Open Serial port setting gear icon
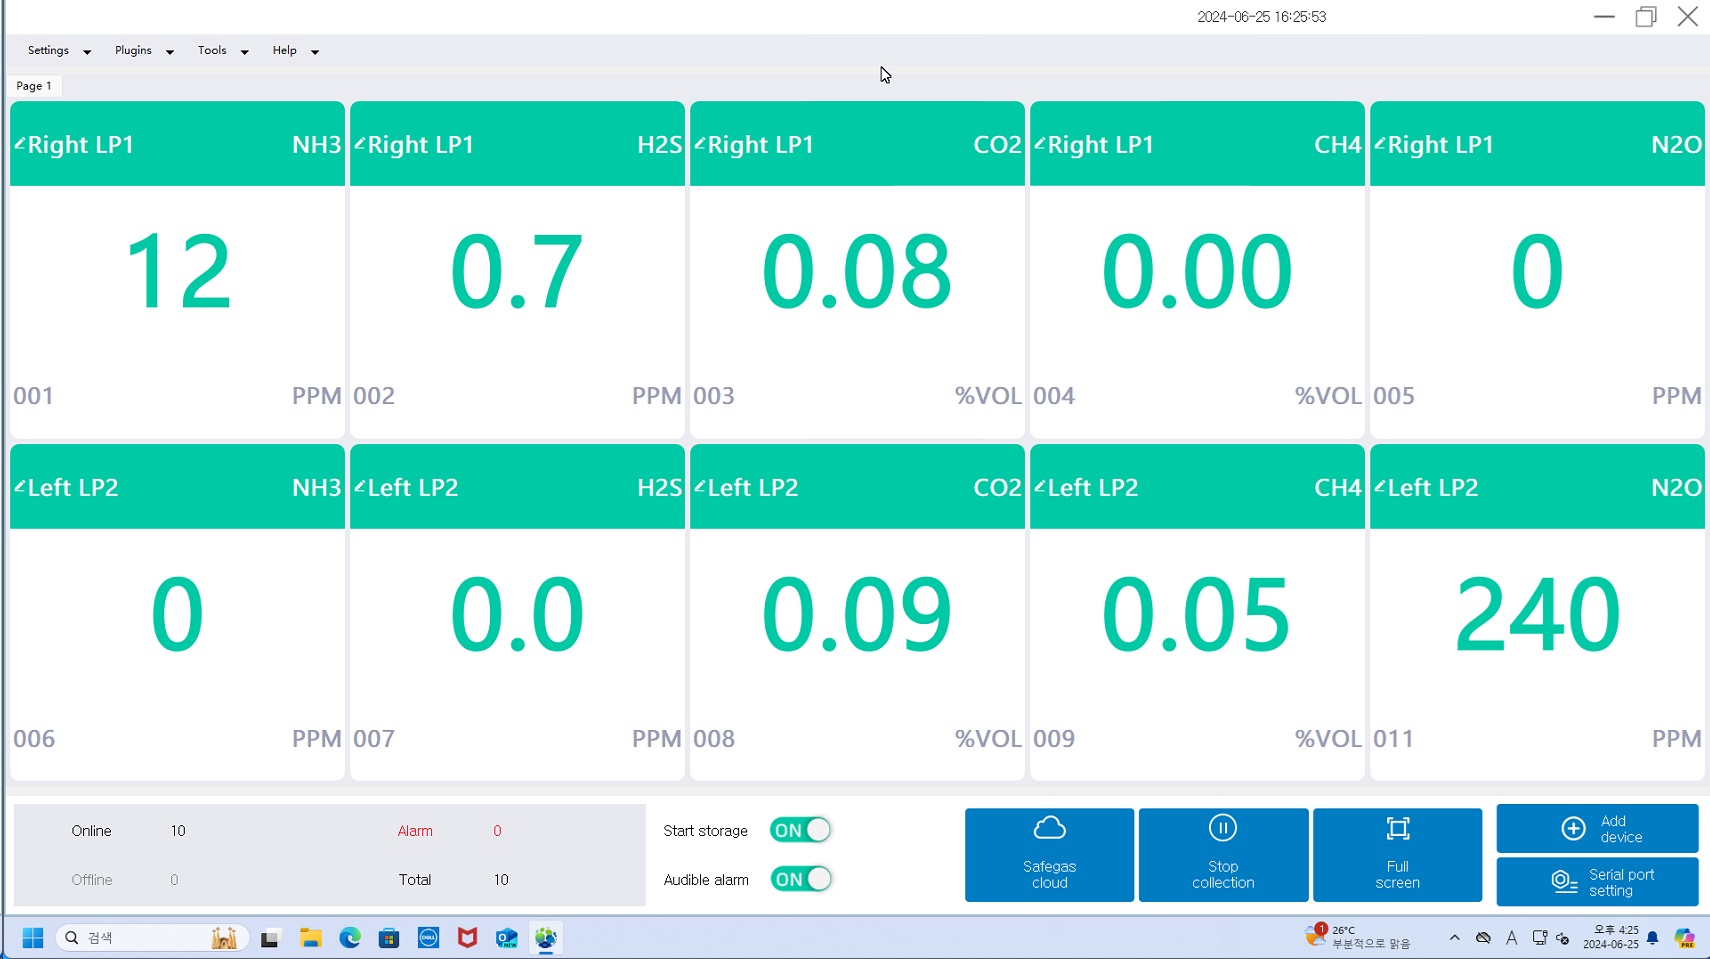Viewport: 1710px width, 959px height. click(1564, 881)
